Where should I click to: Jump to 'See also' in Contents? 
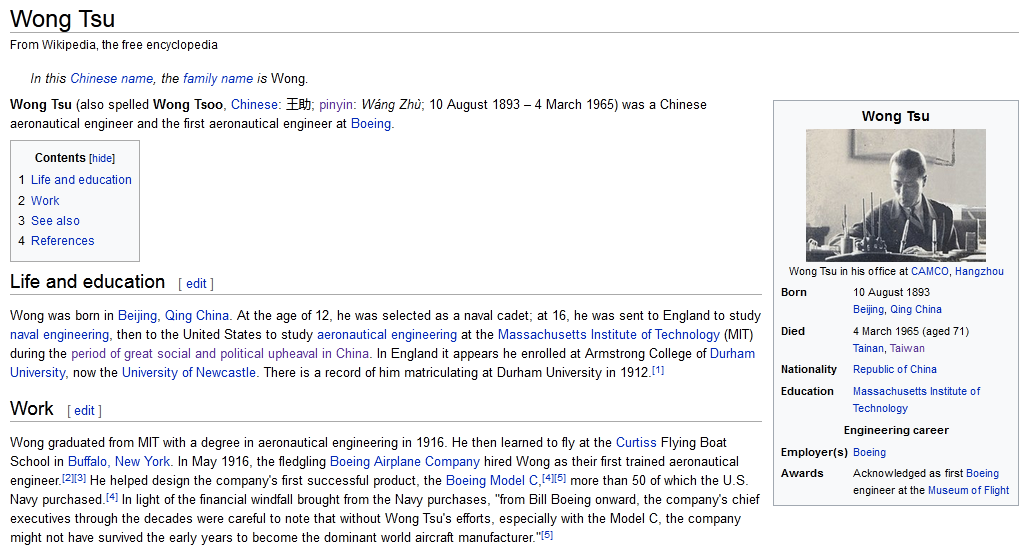coord(55,220)
